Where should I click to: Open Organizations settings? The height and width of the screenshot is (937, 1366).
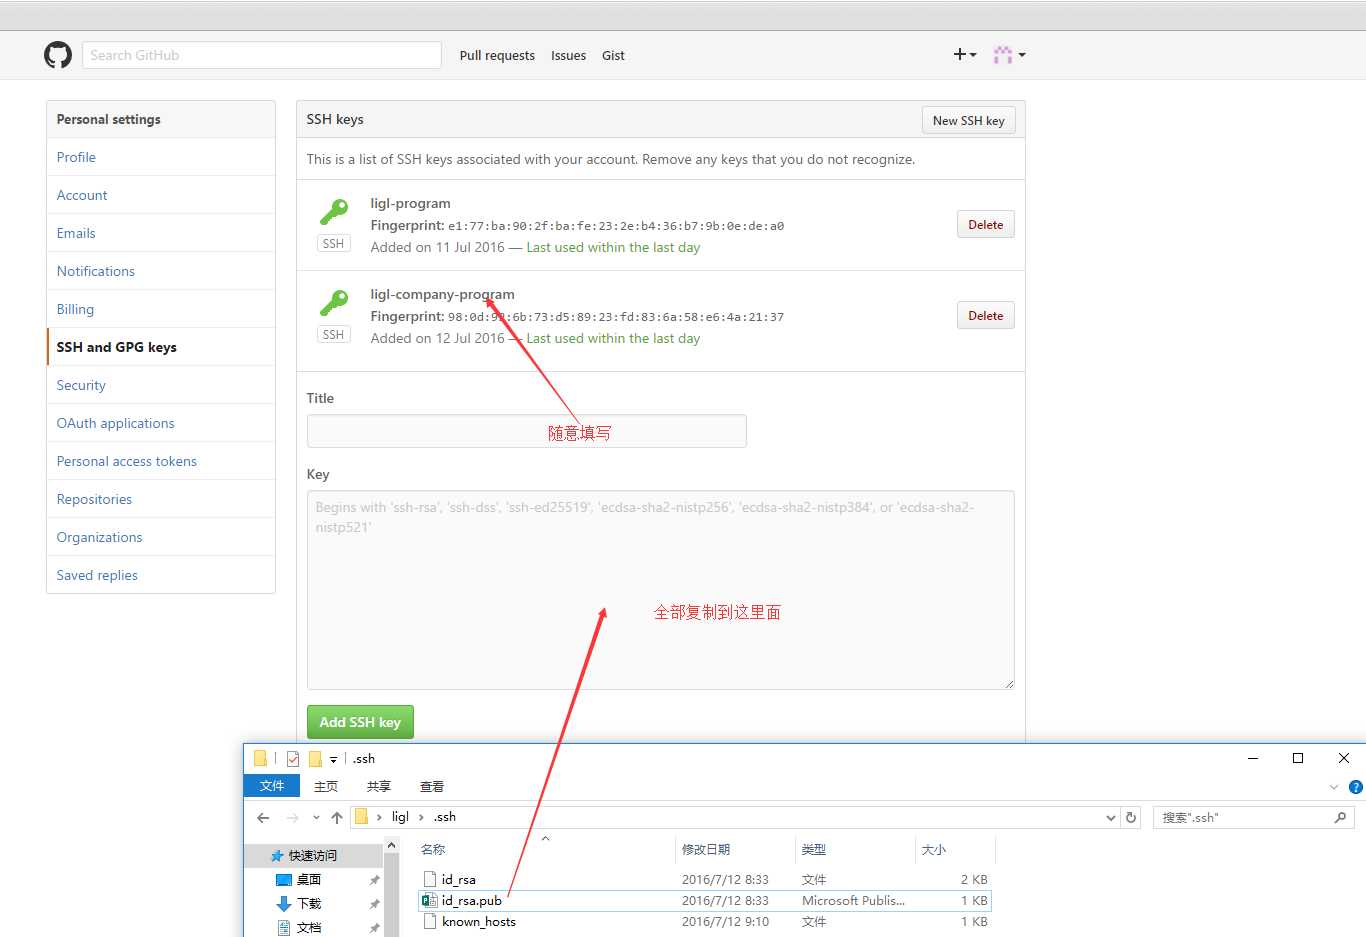(x=161, y=537)
